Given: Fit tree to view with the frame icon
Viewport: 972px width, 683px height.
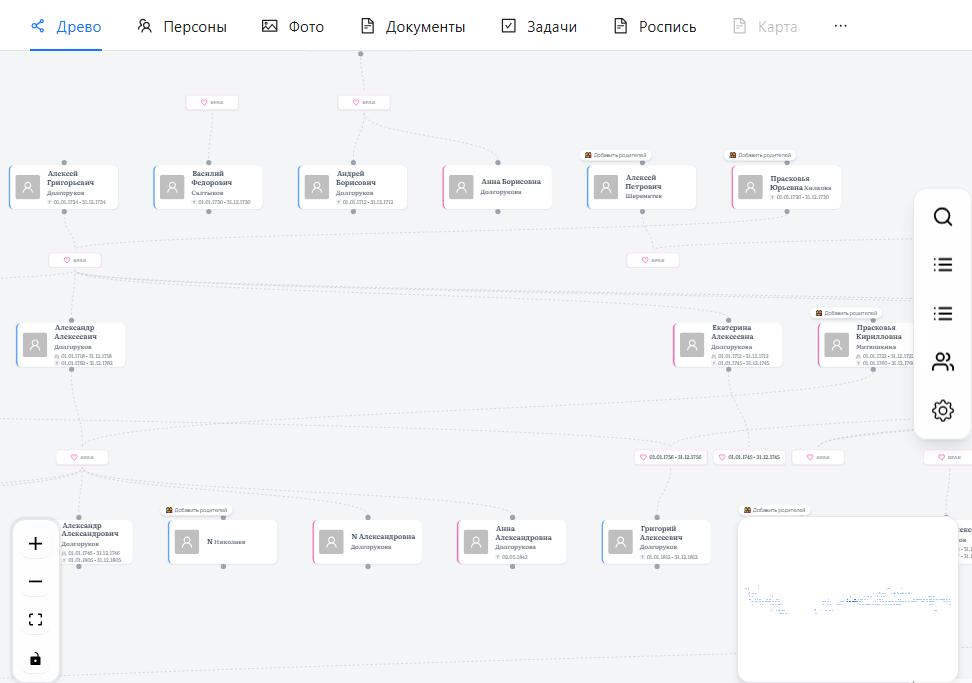Looking at the screenshot, I should coord(36,620).
